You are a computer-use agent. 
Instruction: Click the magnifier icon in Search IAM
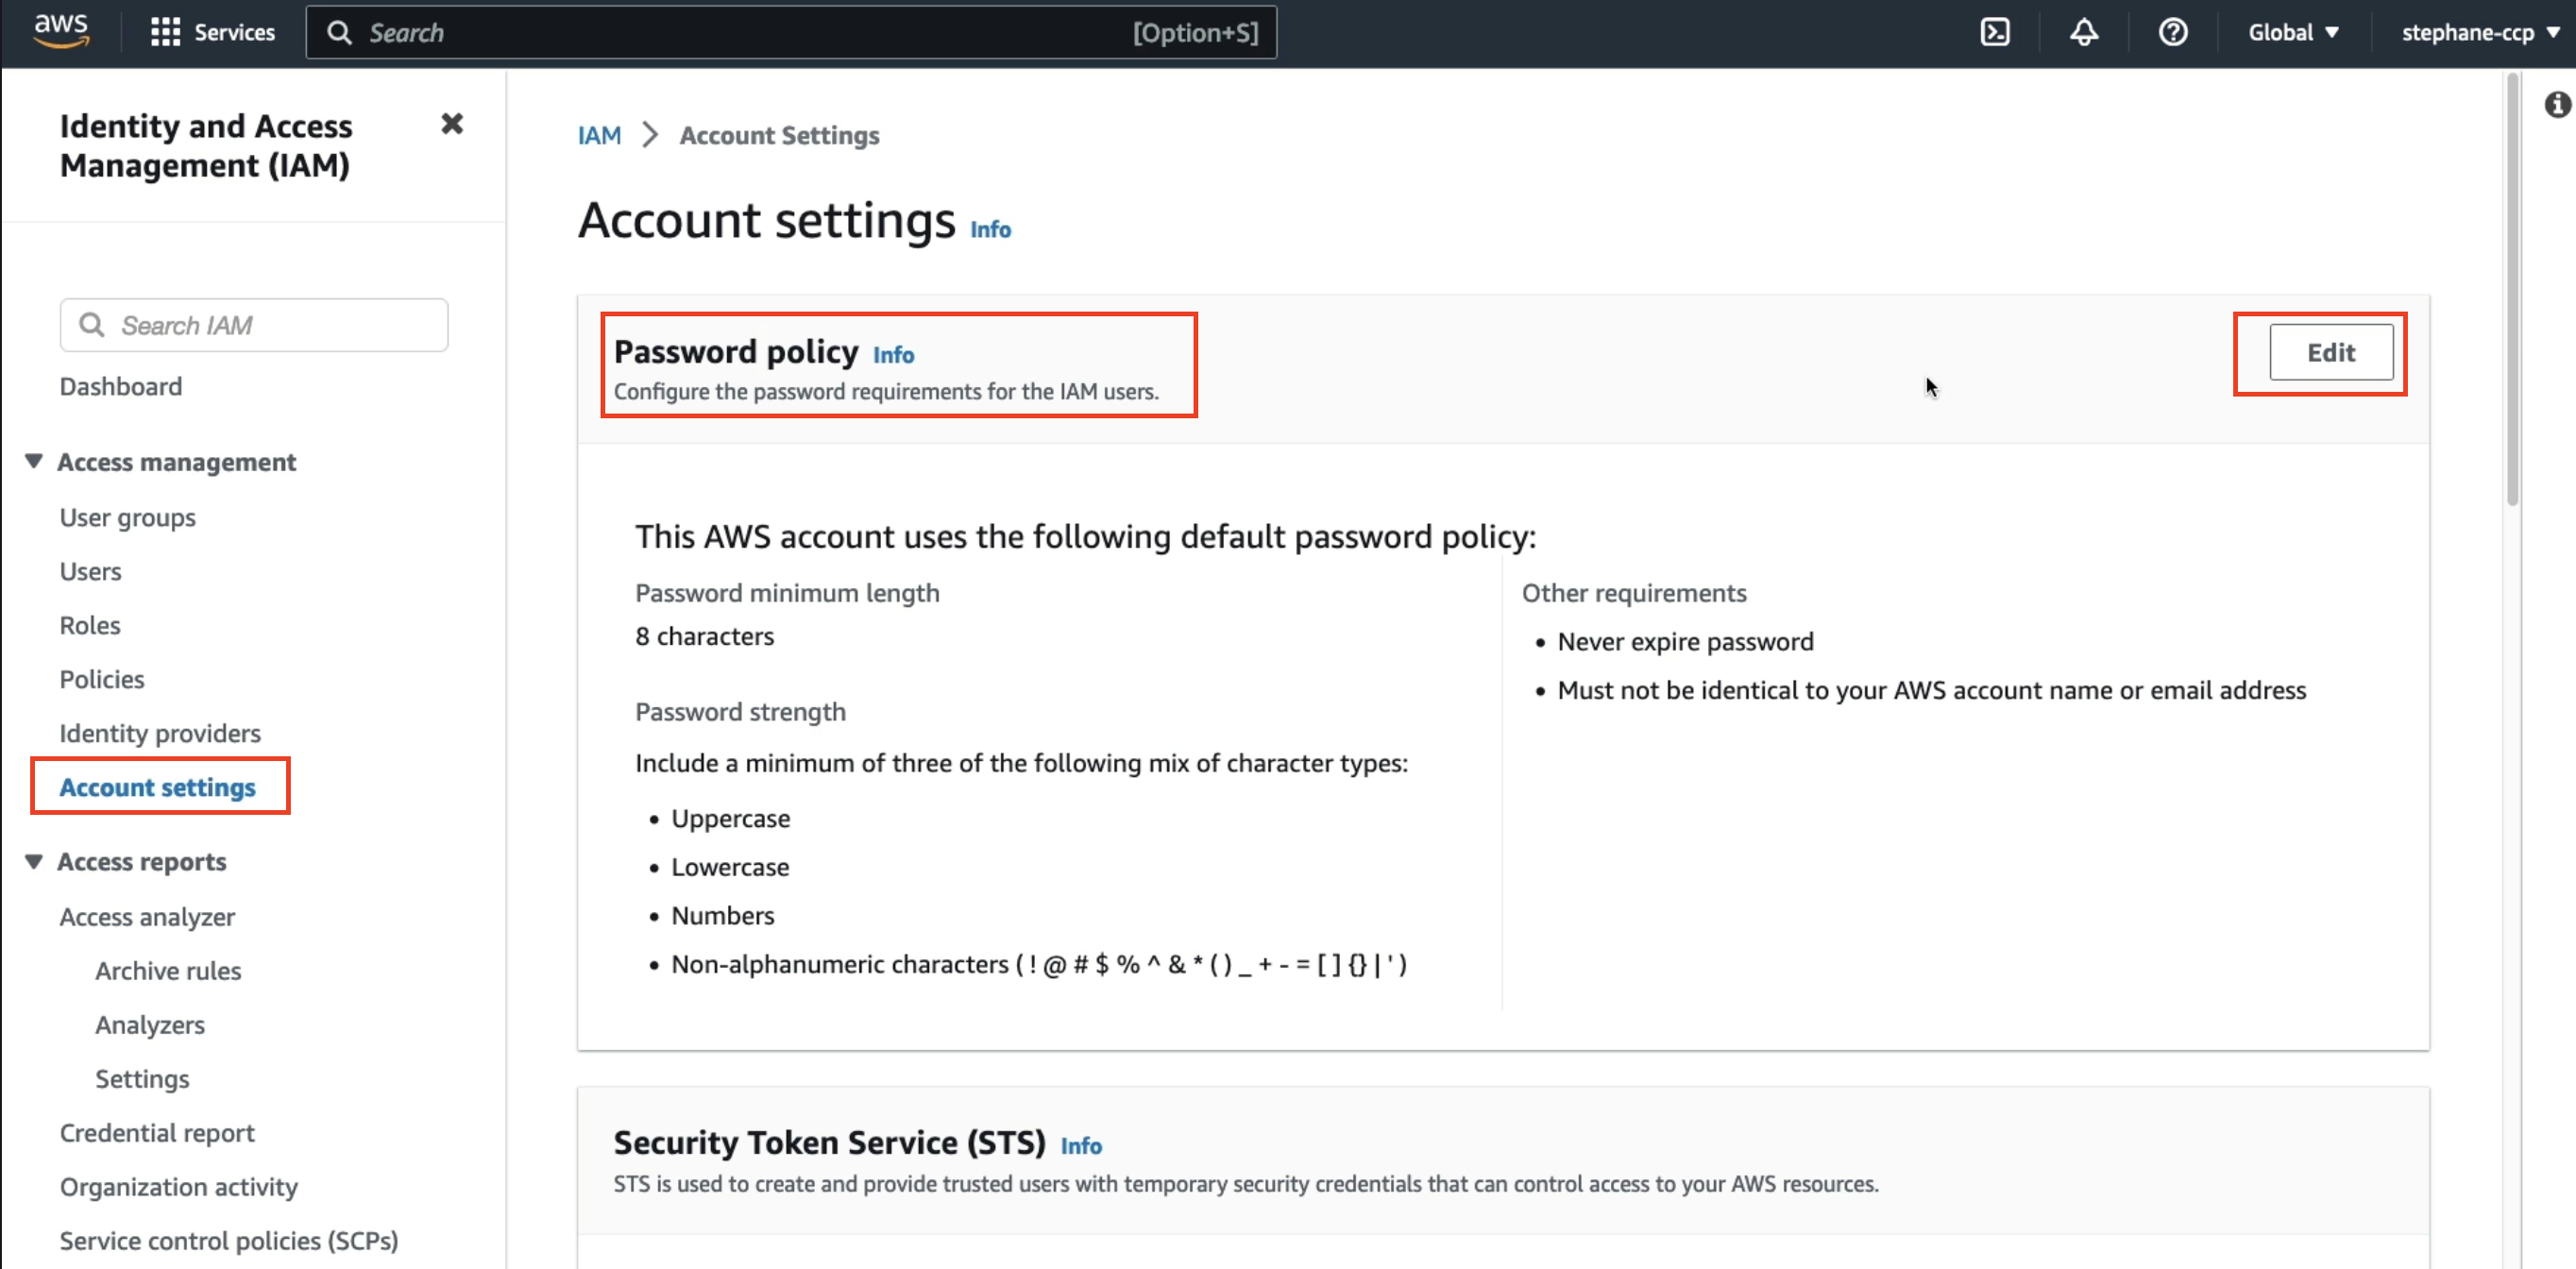(x=92, y=325)
